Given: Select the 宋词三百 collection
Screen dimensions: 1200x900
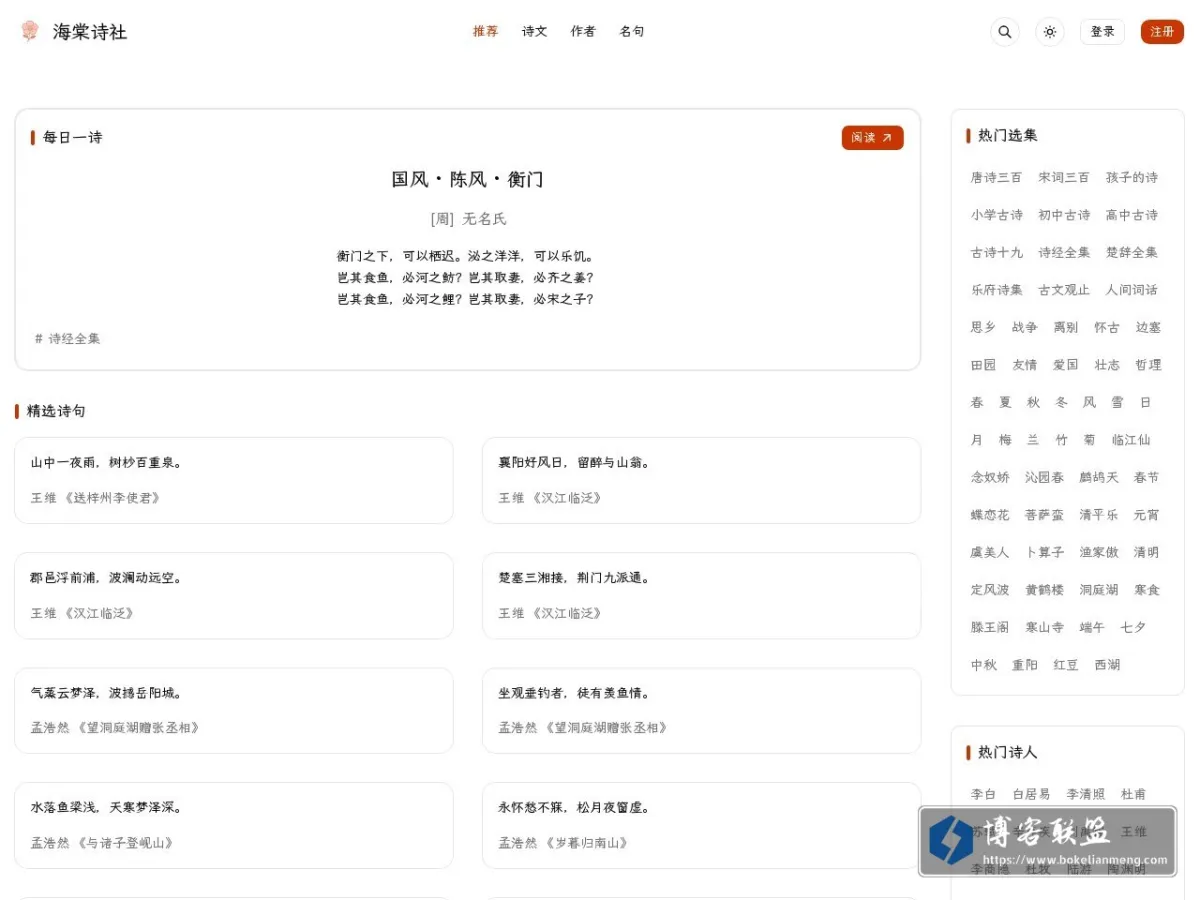Looking at the screenshot, I should [1064, 178].
